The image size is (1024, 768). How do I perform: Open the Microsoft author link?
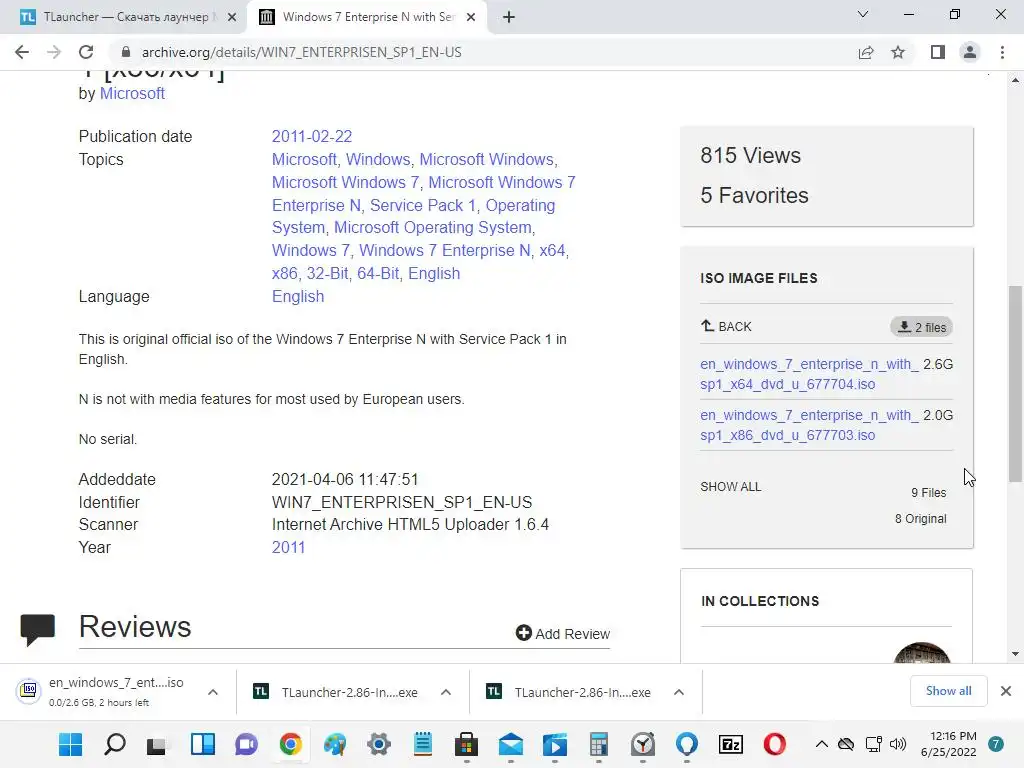click(132, 93)
